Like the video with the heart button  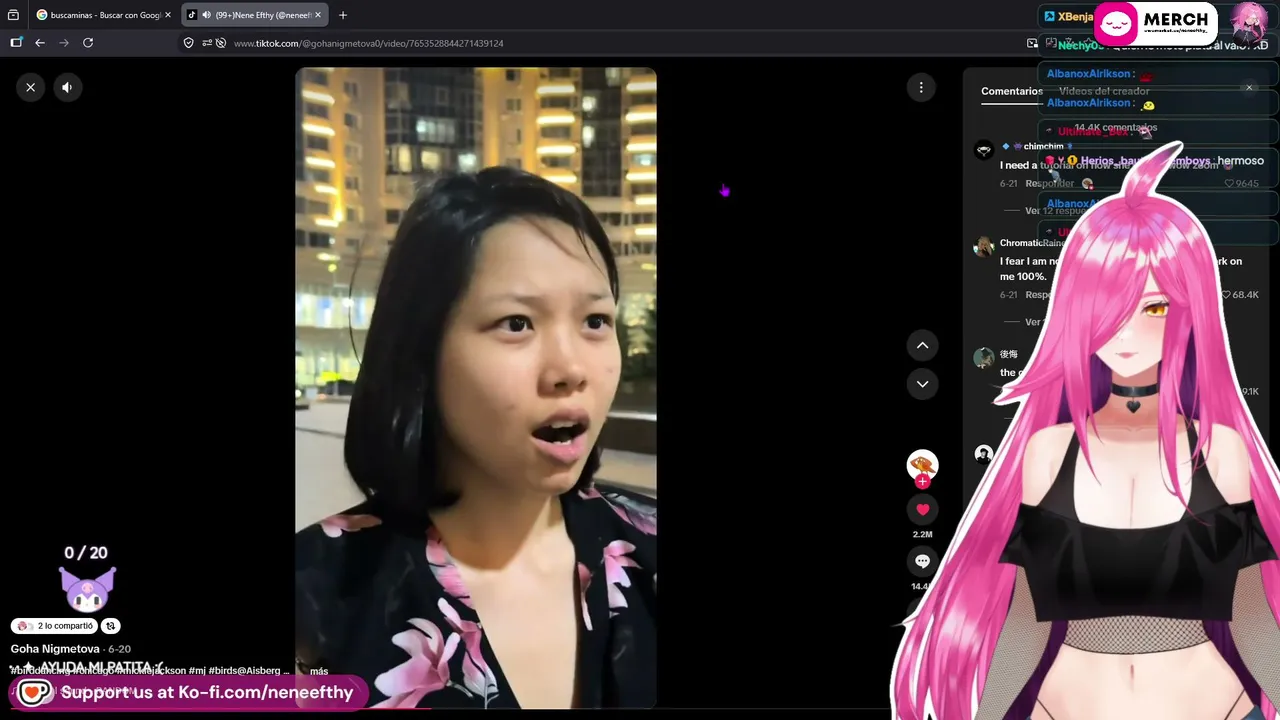pos(922,509)
